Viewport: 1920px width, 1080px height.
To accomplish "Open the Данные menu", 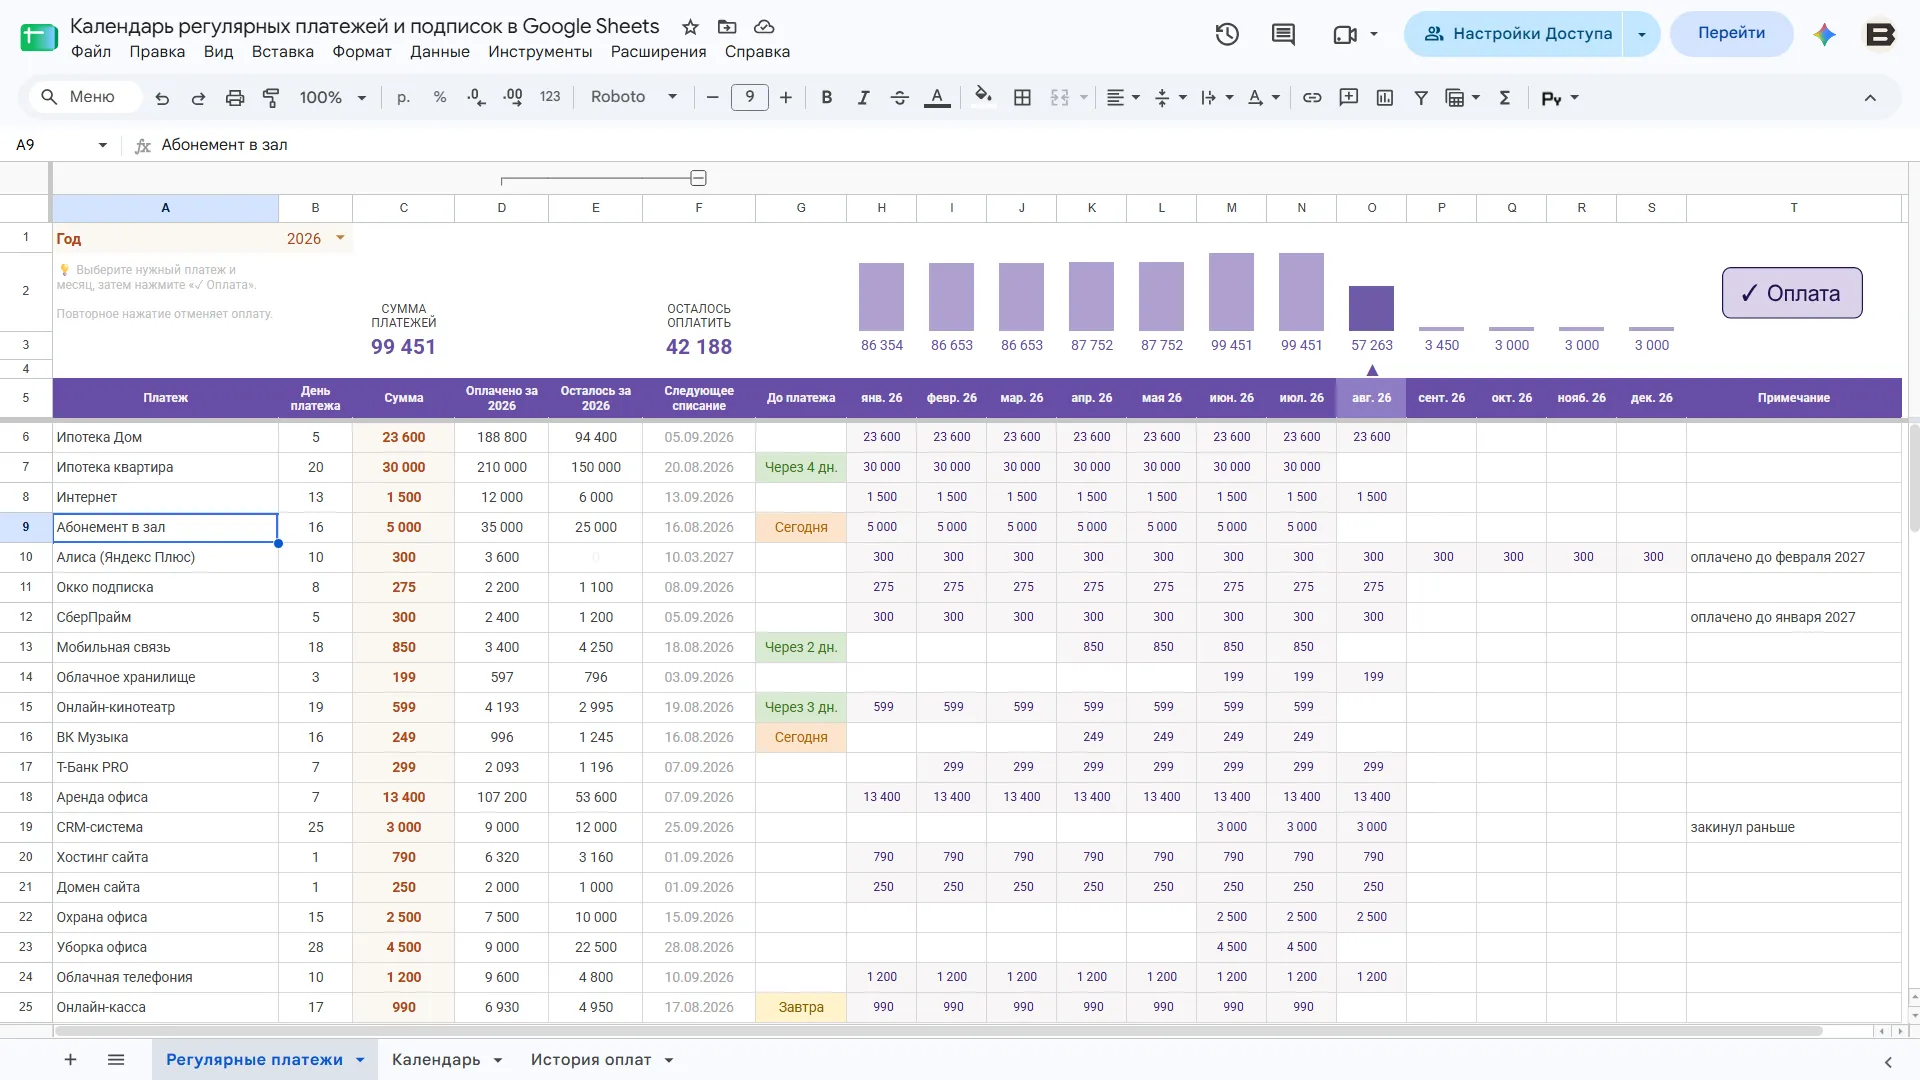I will click(x=440, y=52).
